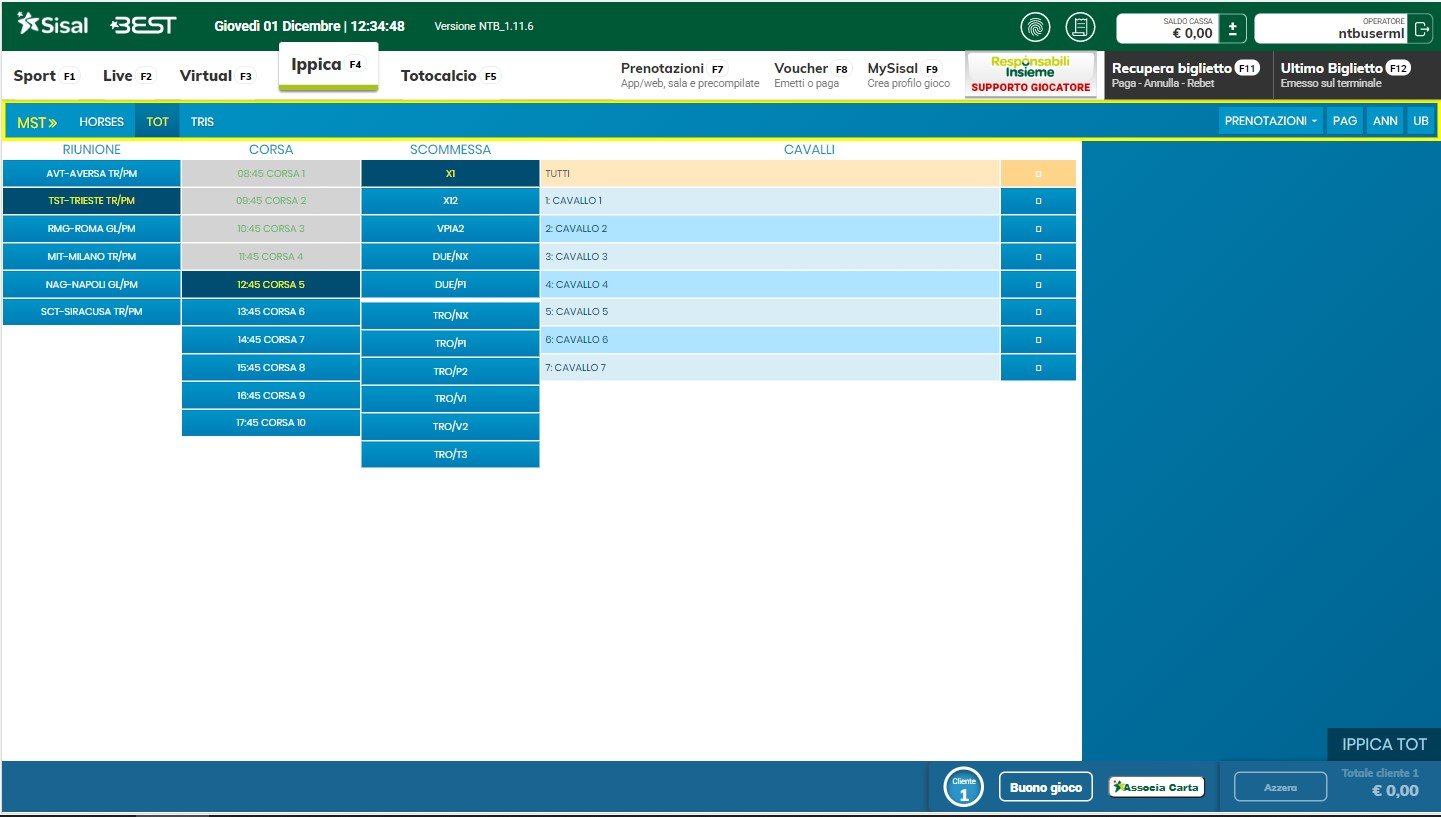The height and width of the screenshot is (817, 1441).
Task: Select TST-TRIESTE TR/PM meeting
Action: tap(91, 201)
